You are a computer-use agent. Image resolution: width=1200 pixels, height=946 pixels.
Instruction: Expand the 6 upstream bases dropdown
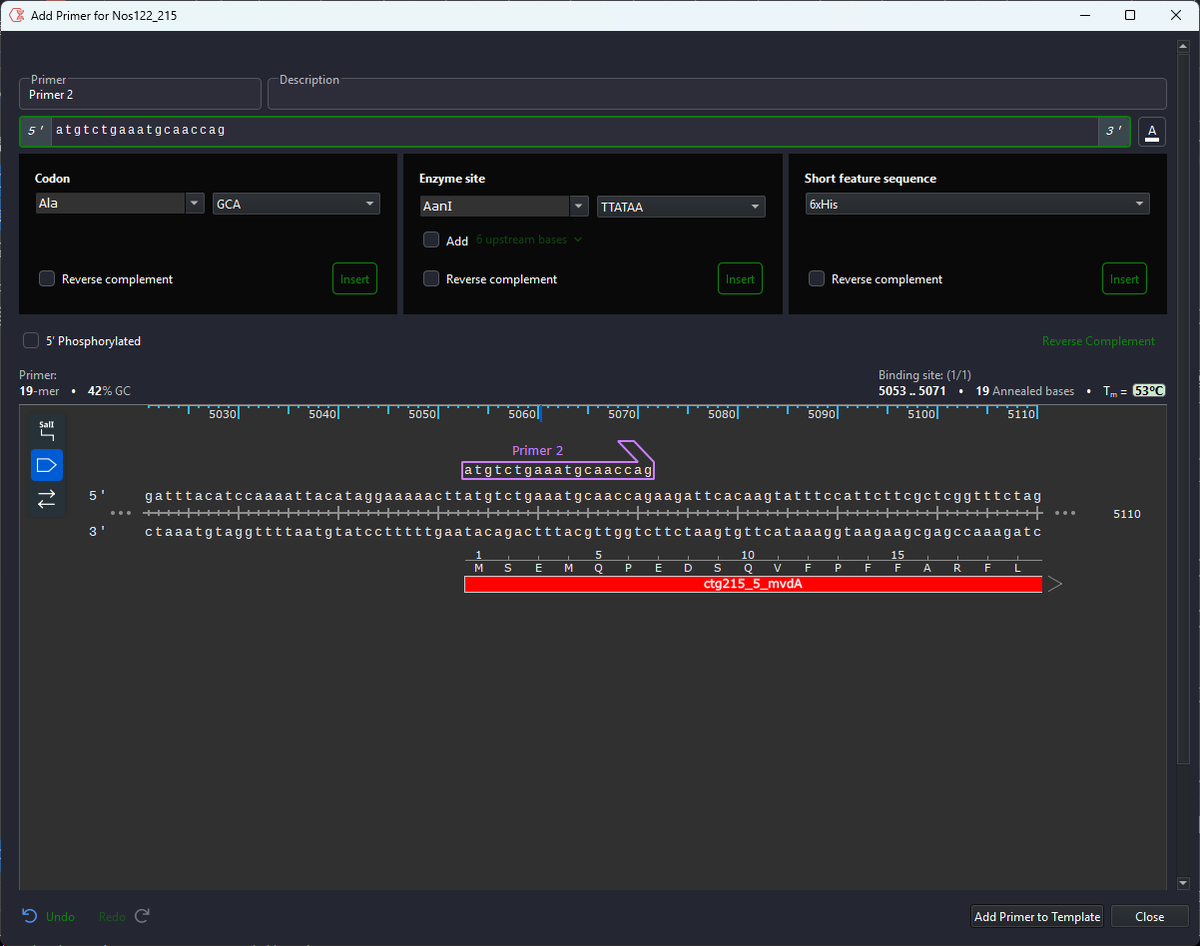[529, 240]
